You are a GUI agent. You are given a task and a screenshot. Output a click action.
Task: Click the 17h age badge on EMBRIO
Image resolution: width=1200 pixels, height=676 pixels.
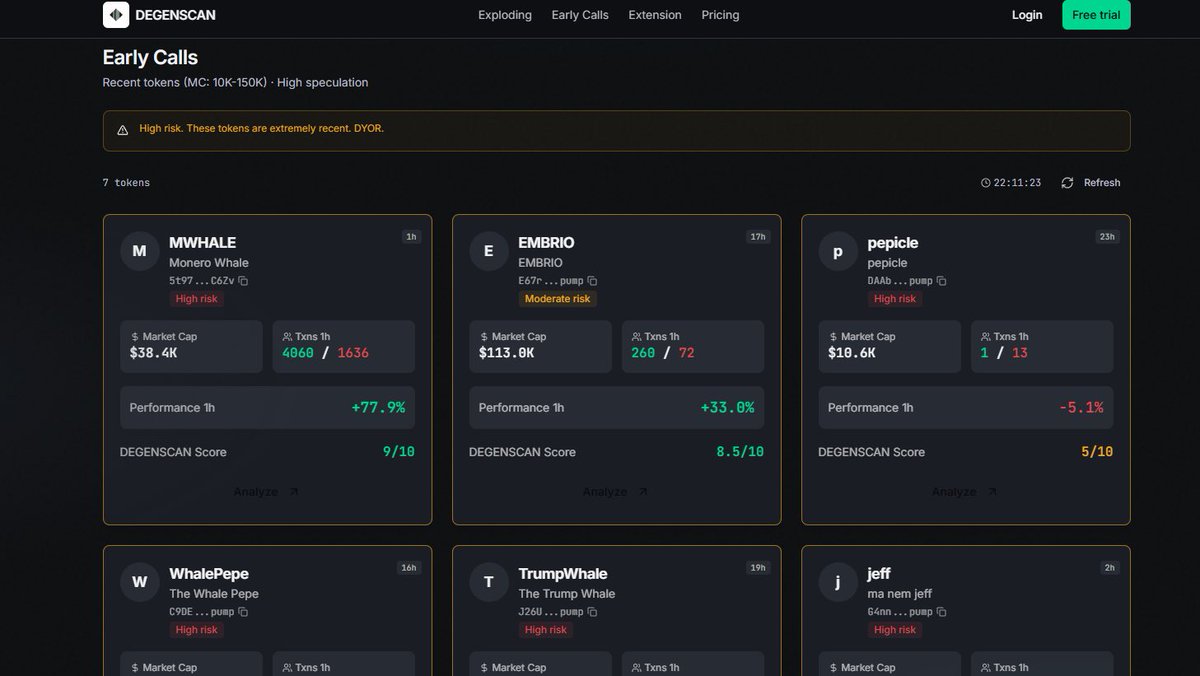(x=758, y=237)
